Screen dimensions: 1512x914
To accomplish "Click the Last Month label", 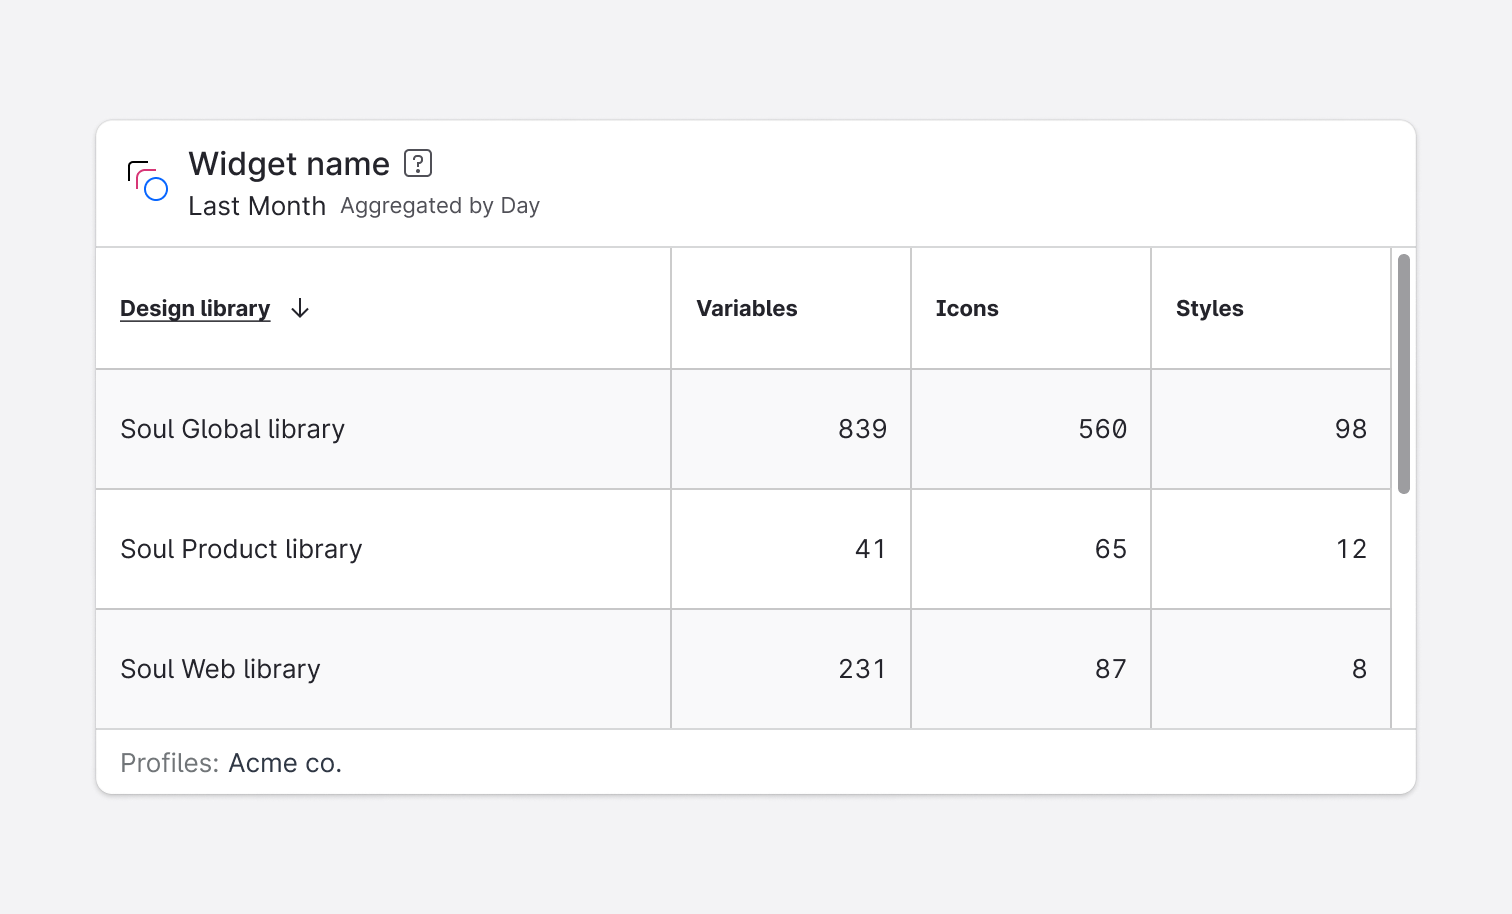I will 257,206.
